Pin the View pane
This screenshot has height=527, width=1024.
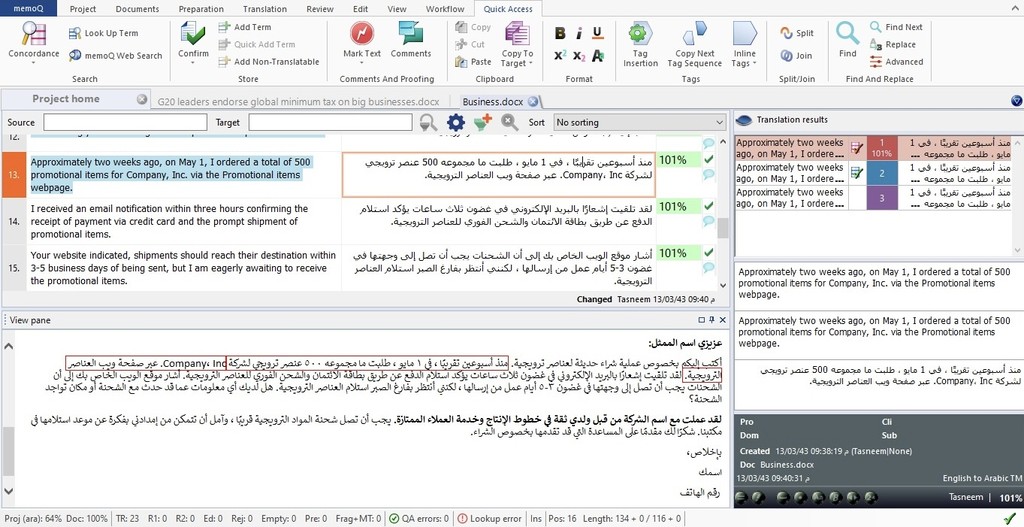(x=712, y=320)
